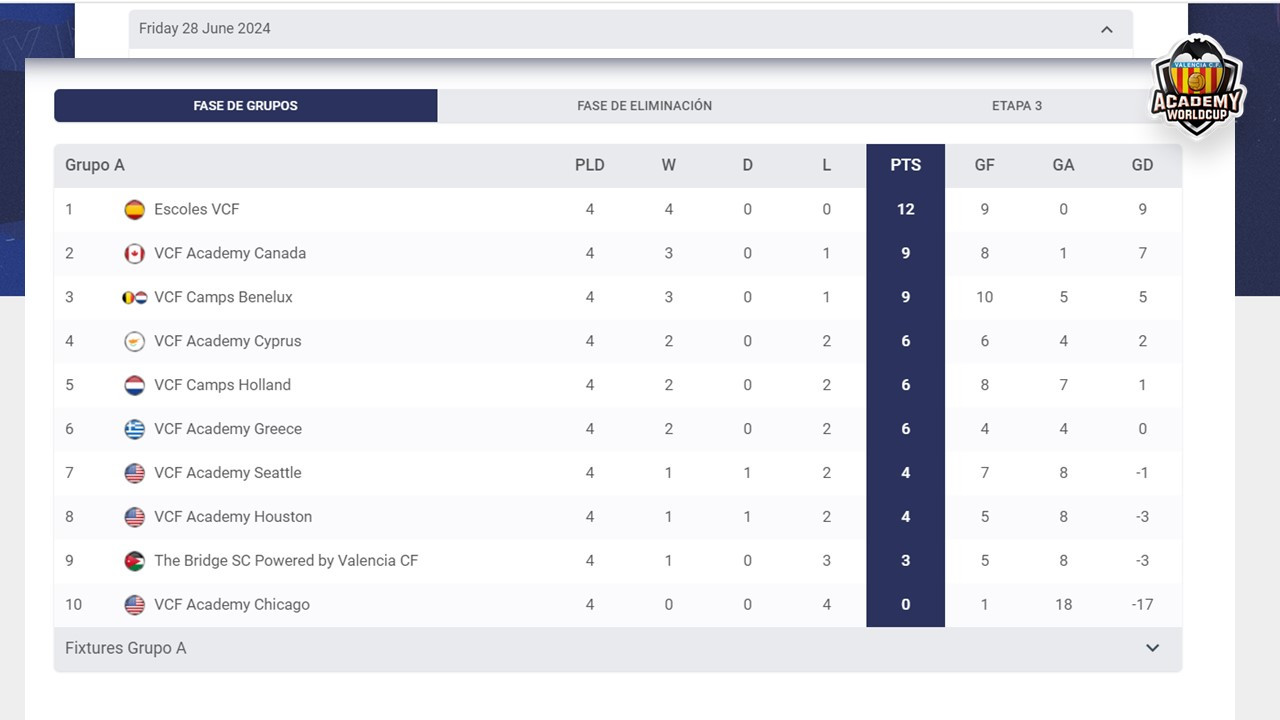Open the Etapa 3 tab

(x=1016, y=105)
